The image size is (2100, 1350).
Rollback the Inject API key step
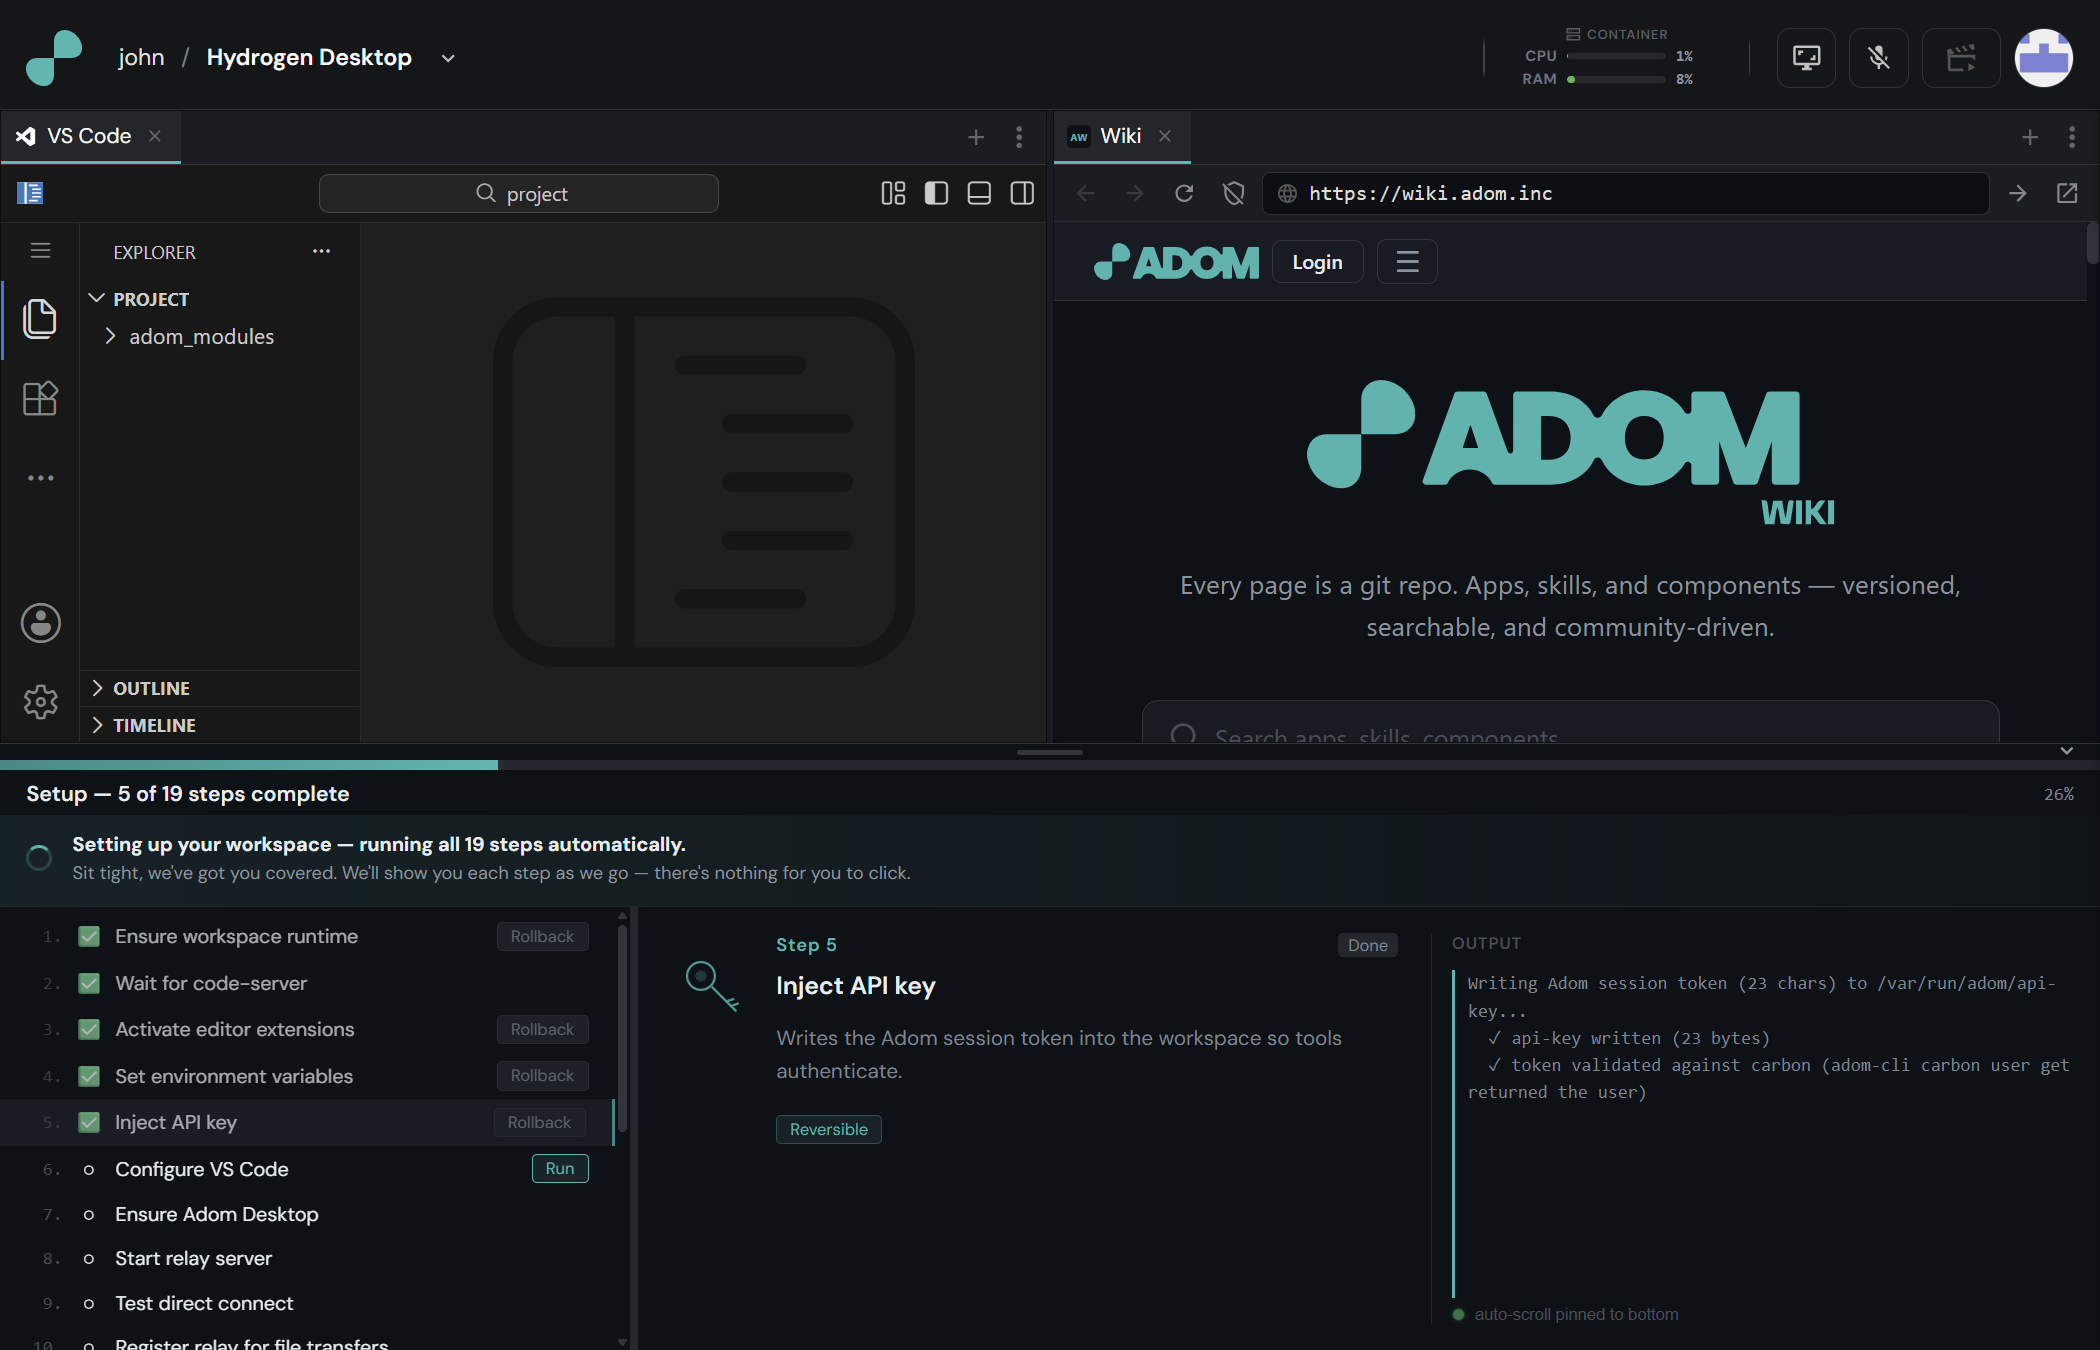pos(539,1123)
